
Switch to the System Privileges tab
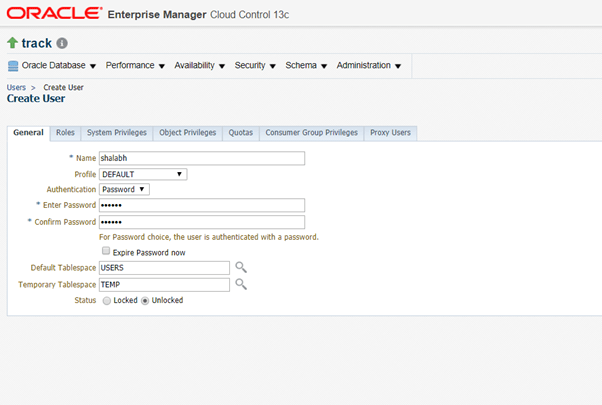pos(116,132)
